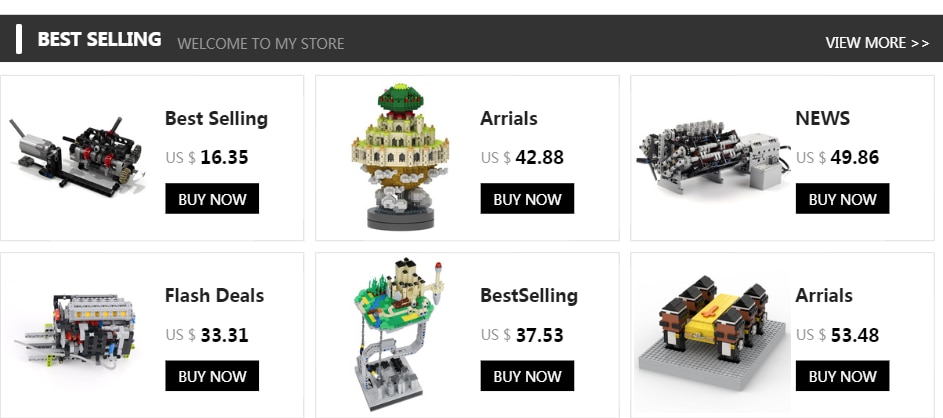Click the BEST SELLING header title

(x=99, y=39)
